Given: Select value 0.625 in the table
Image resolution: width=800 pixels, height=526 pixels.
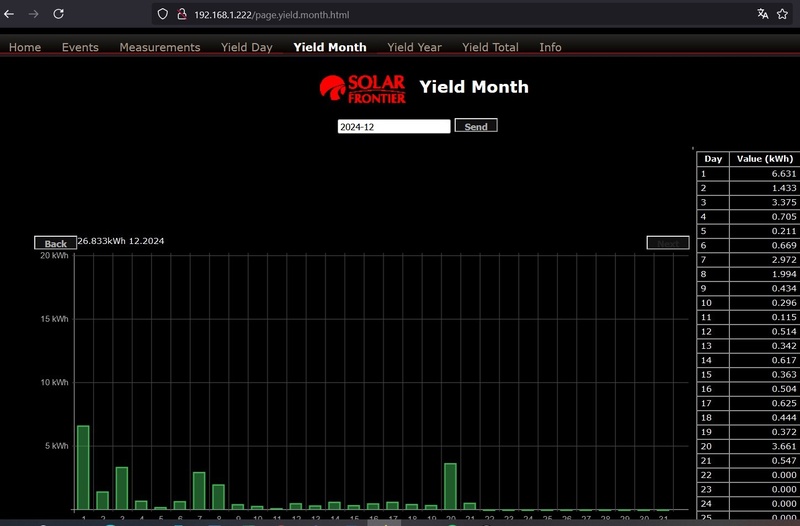Looking at the screenshot, I should pyautogui.click(x=784, y=403).
